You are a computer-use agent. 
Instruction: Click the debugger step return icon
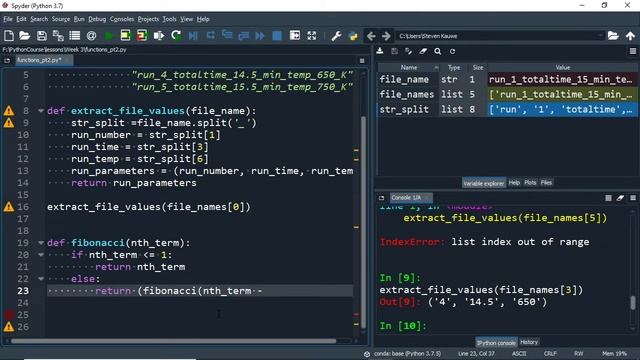tap(244, 36)
